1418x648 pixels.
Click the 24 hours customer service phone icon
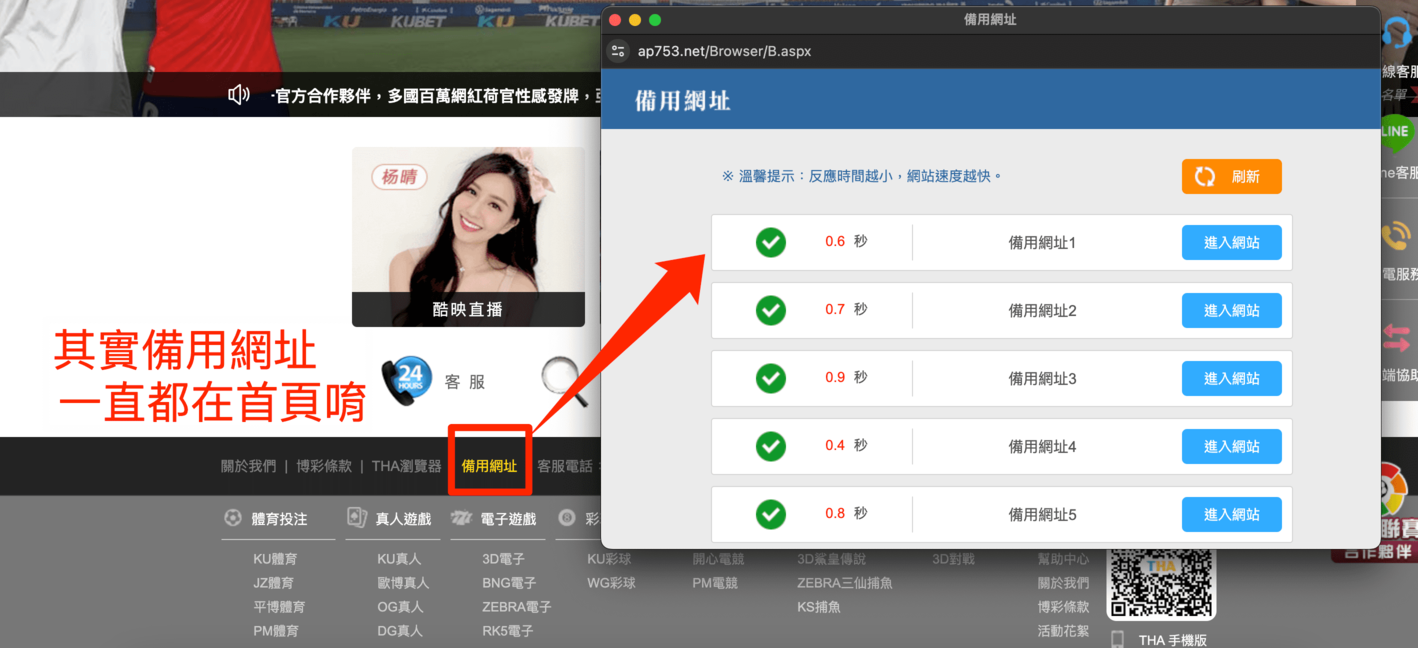[407, 381]
